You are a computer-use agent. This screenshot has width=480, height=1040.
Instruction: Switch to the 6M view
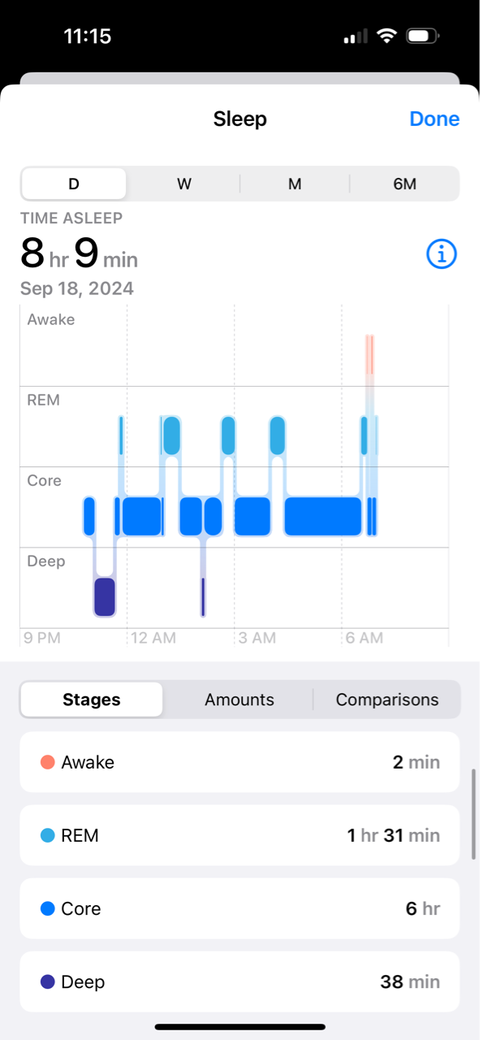pyautogui.click(x=404, y=184)
